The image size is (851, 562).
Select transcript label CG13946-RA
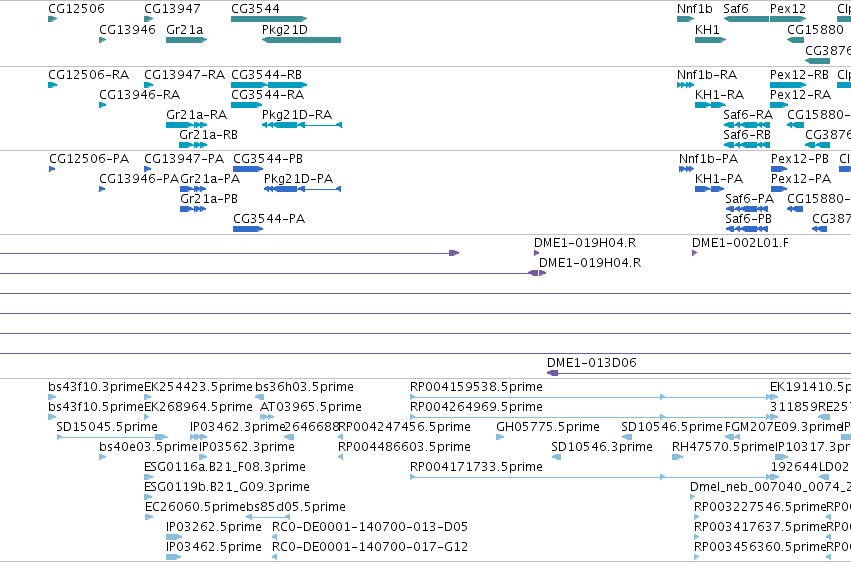(139, 94)
